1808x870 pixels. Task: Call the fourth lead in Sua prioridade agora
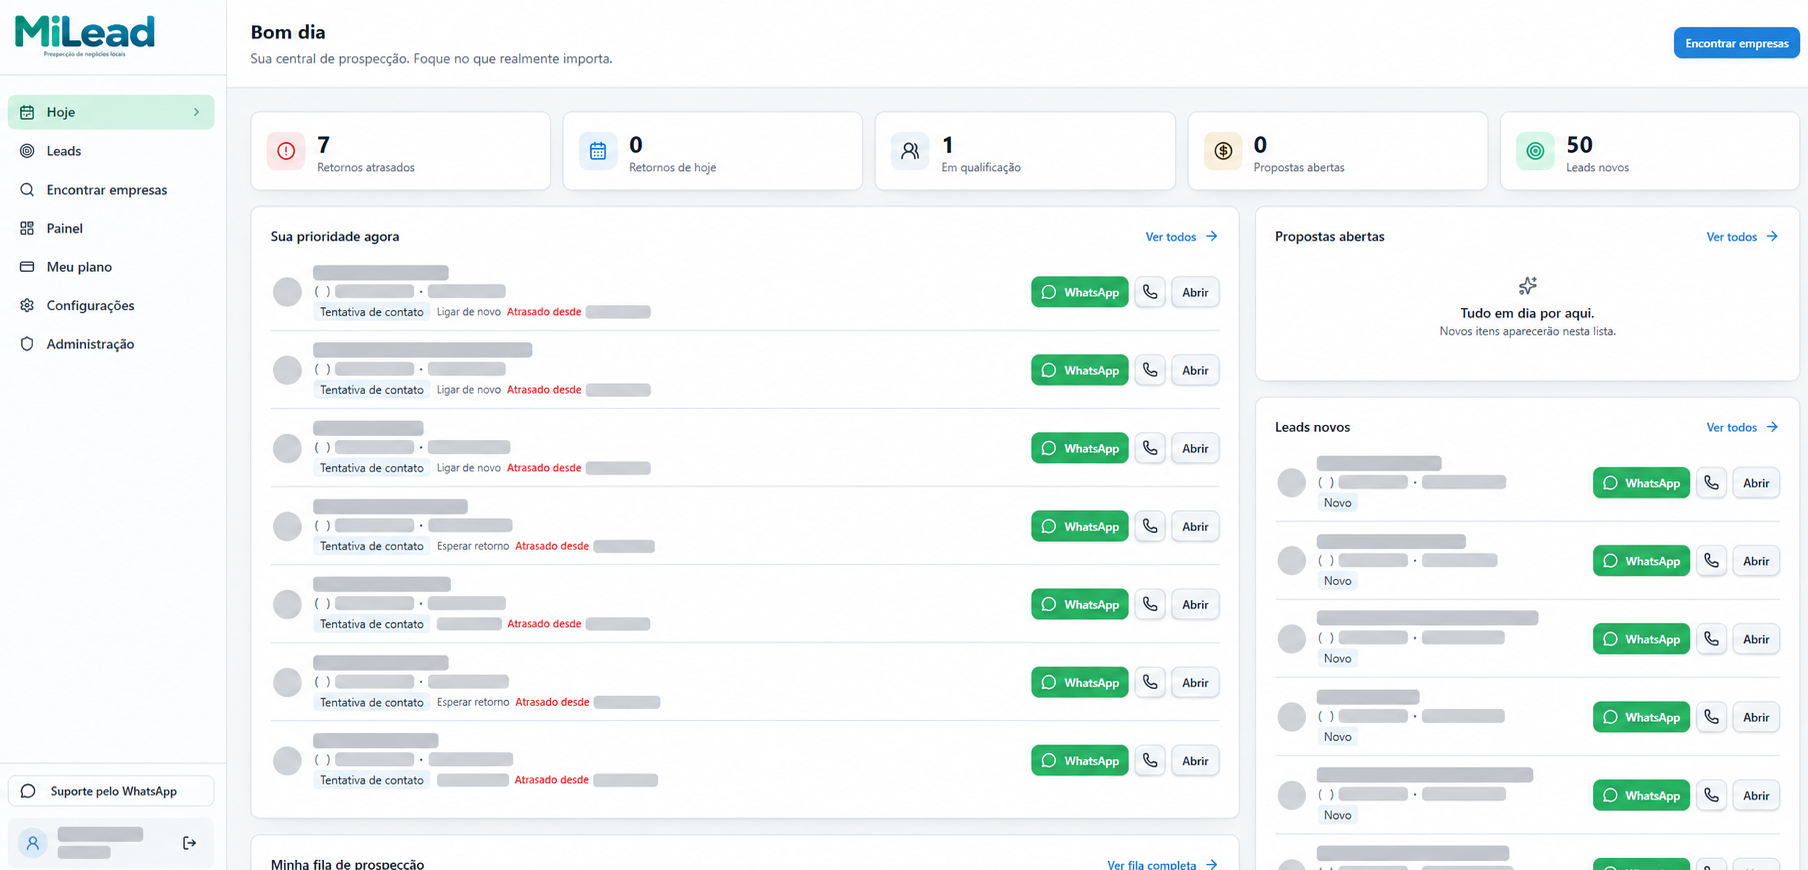point(1150,526)
